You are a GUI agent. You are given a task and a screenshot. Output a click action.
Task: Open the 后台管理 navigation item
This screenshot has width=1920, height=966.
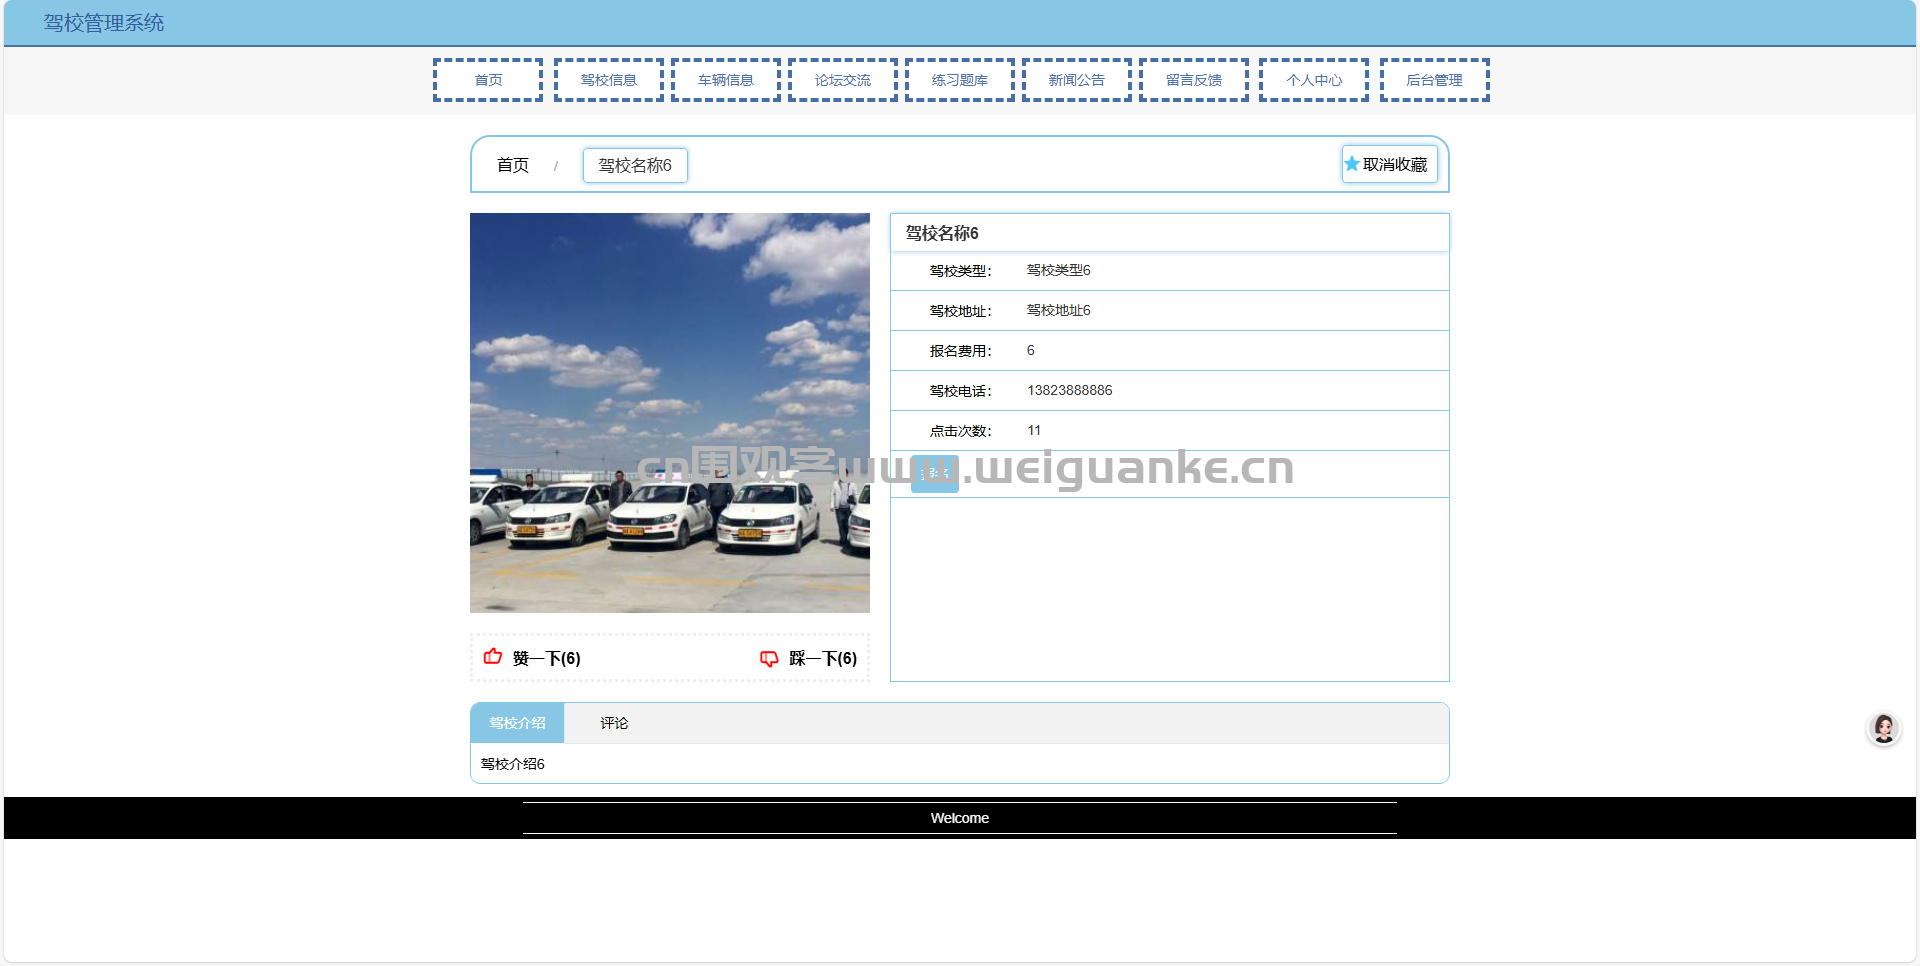(1434, 80)
